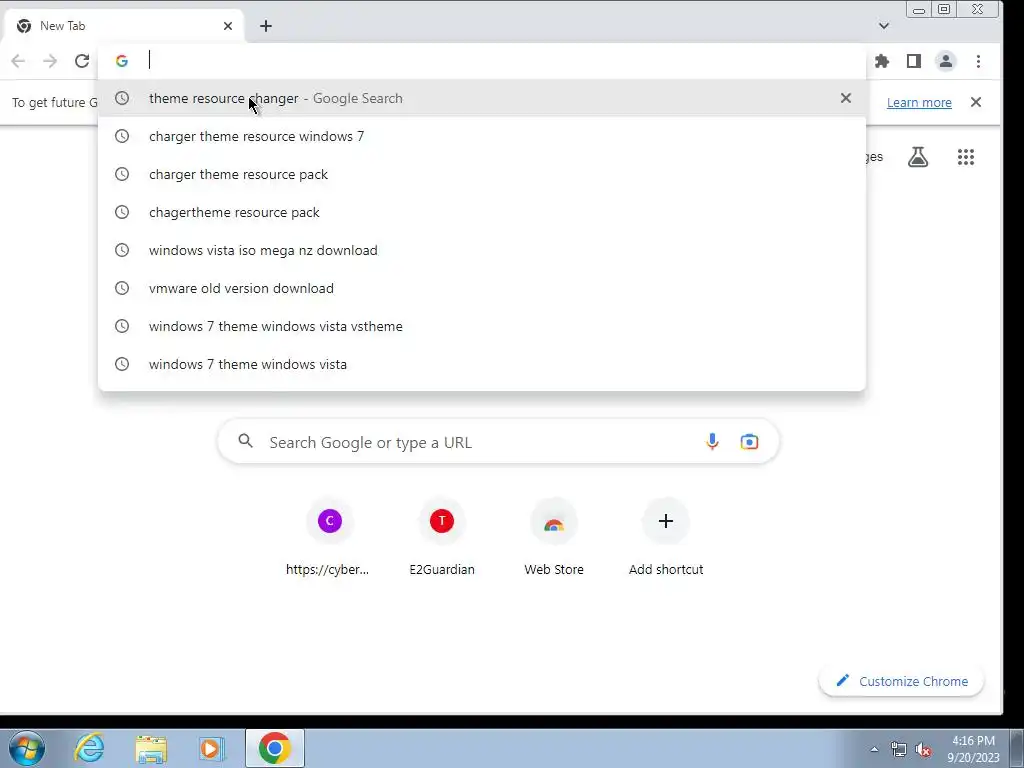Image resolution: width=1024 pixels, height=768 pixels.
Task: Search by image with Google Lens camera
Action: click(x=749, y=442)
